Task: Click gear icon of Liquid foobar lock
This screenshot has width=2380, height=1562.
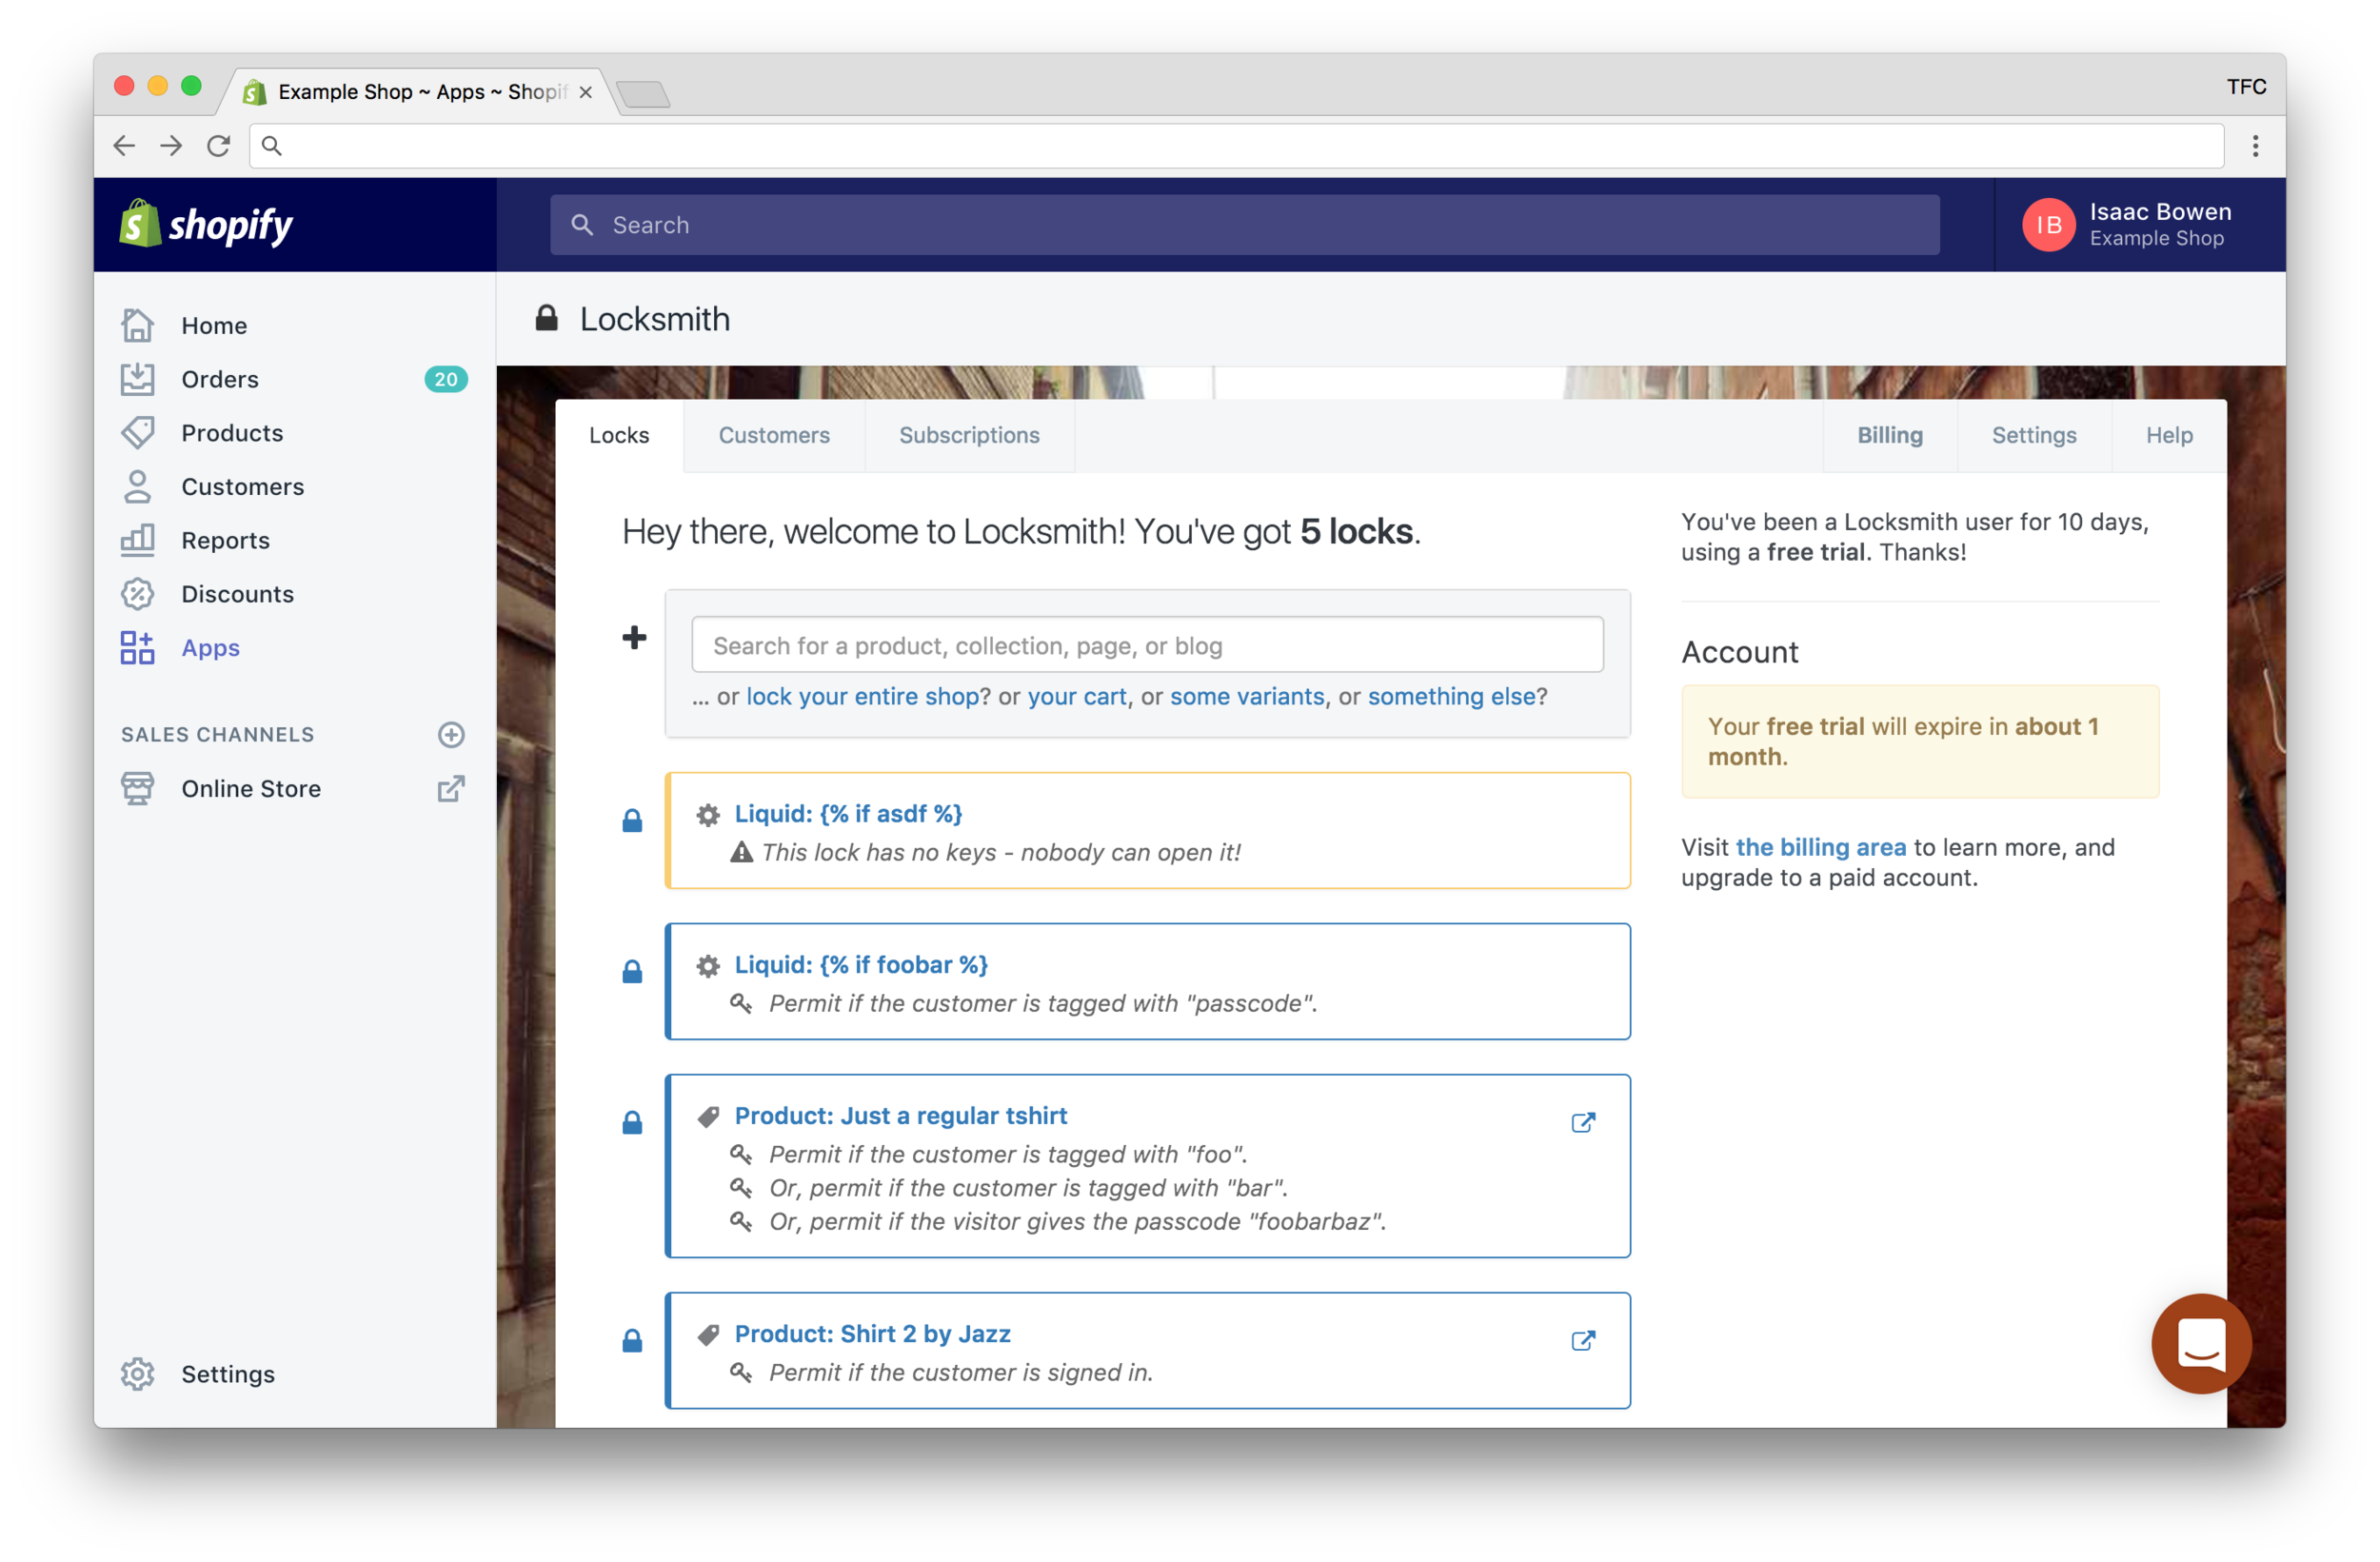Action: click(x=708, y=966)
